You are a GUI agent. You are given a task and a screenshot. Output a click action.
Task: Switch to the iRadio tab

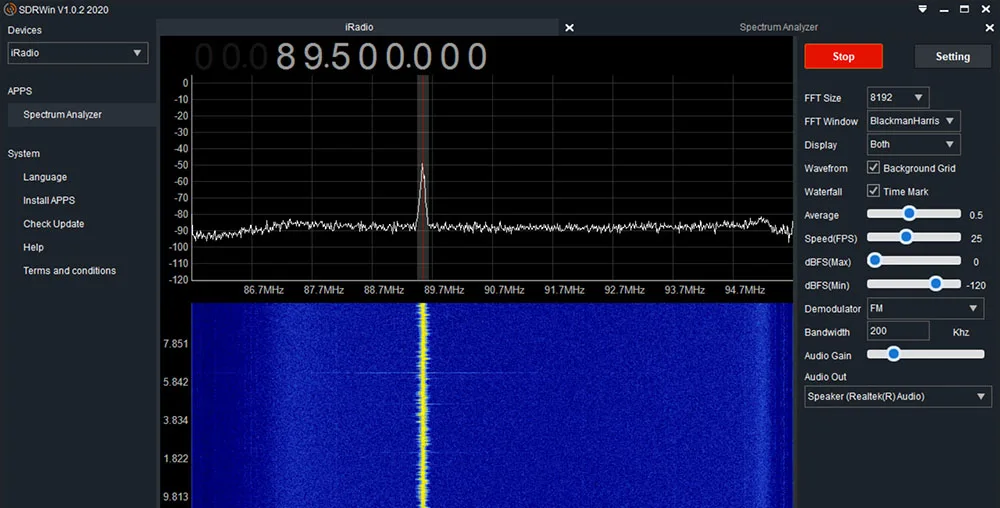pos(359,27)
